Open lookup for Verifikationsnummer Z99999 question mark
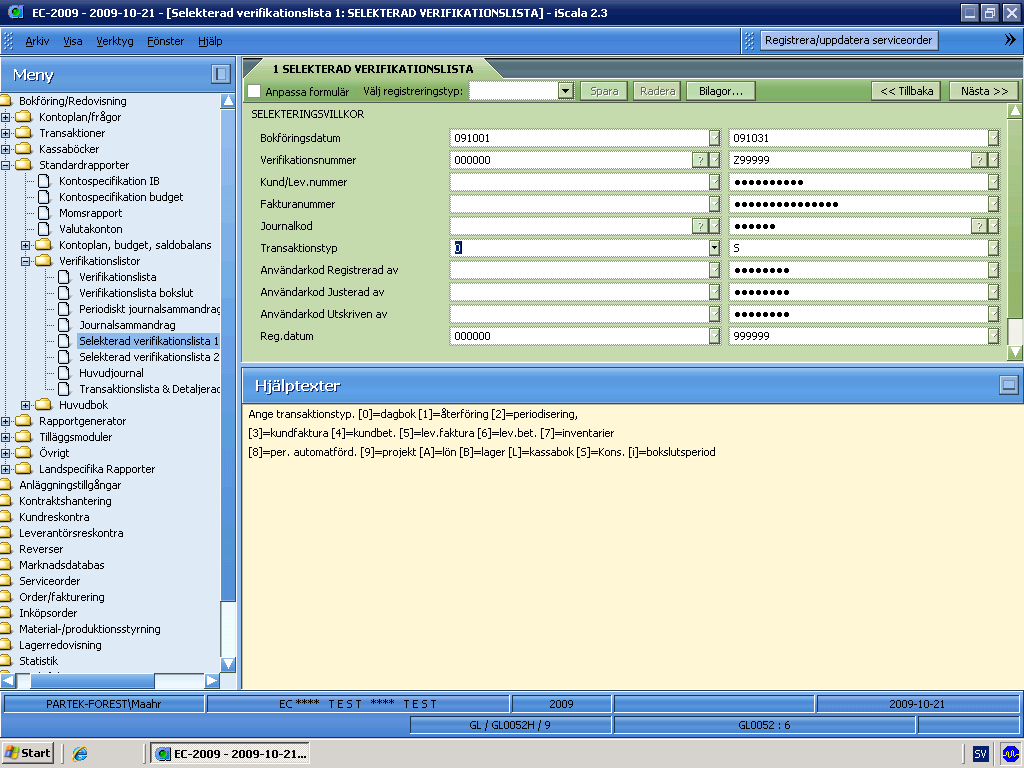The width and height of the screenshot is (1024, 768). click(978, 160)
